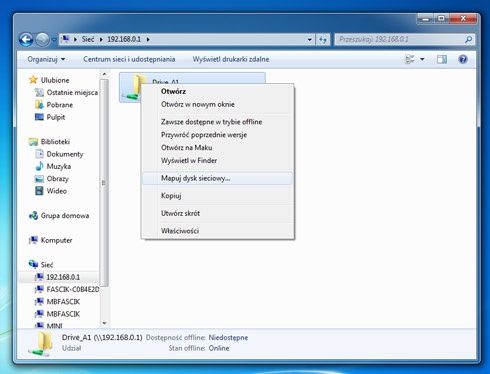490x374 pixels.
Task: Toggle the preview pane icon
Action: click(442, 59)
